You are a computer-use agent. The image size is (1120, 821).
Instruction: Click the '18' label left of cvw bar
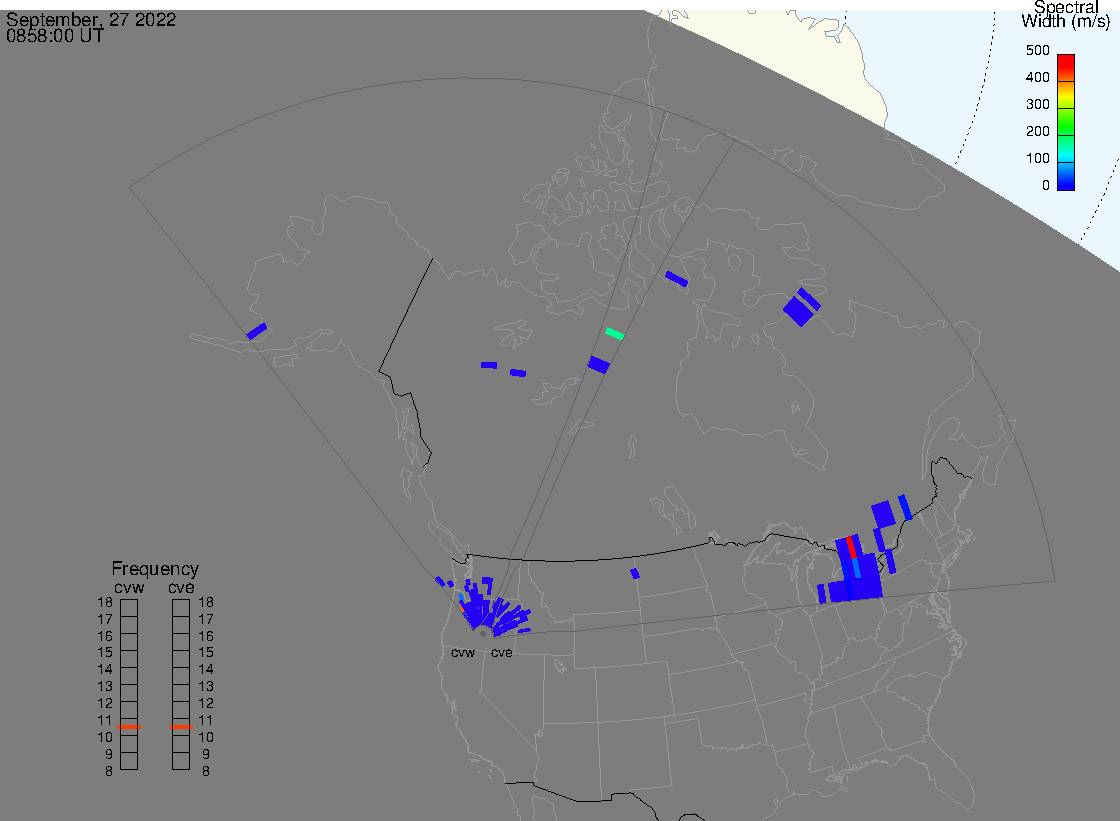point(105,602)
